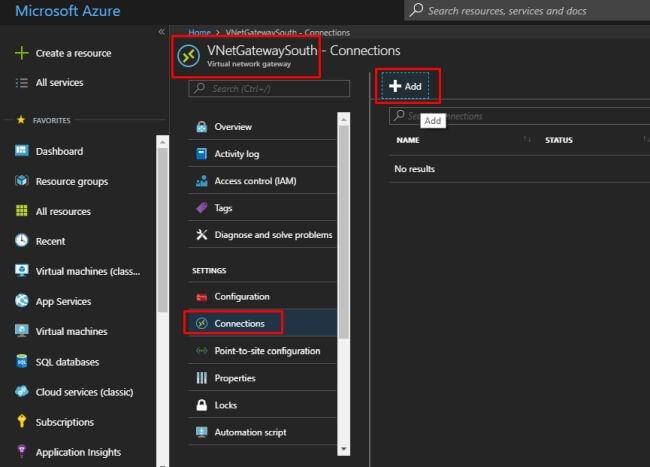Image resolution: width=650 pixels, height=467 pixels.
Task: Click the Locks padlock icon
Action: (201, 405)
